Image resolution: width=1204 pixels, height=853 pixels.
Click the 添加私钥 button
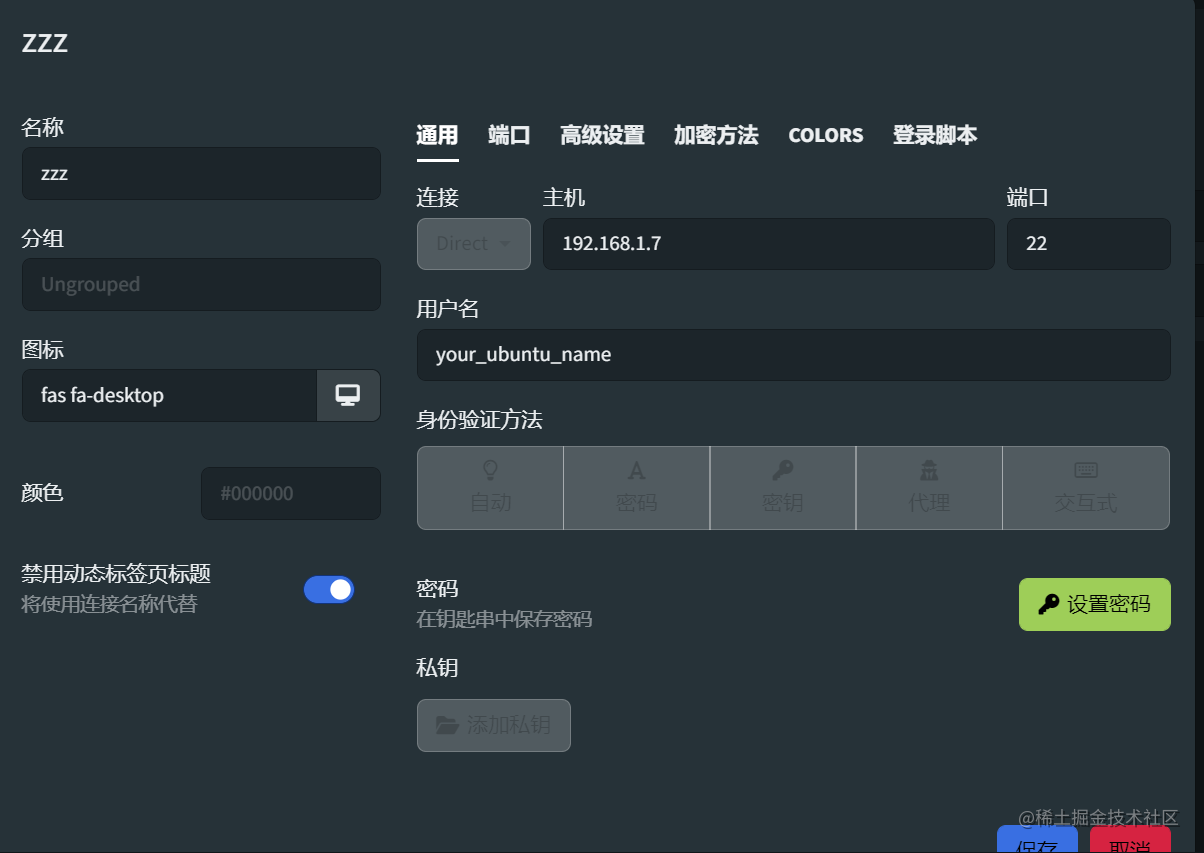(x=493, y=725)
